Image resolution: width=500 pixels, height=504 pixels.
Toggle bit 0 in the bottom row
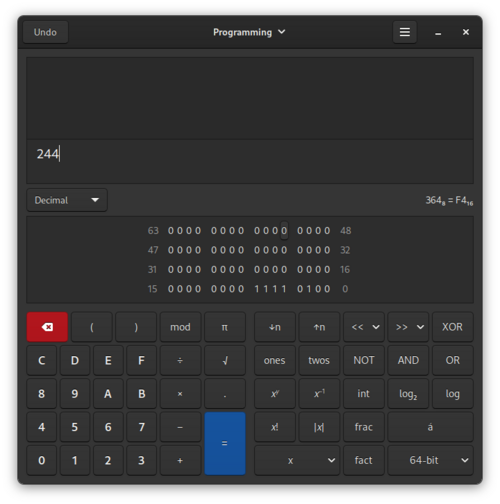coord(327,289)
